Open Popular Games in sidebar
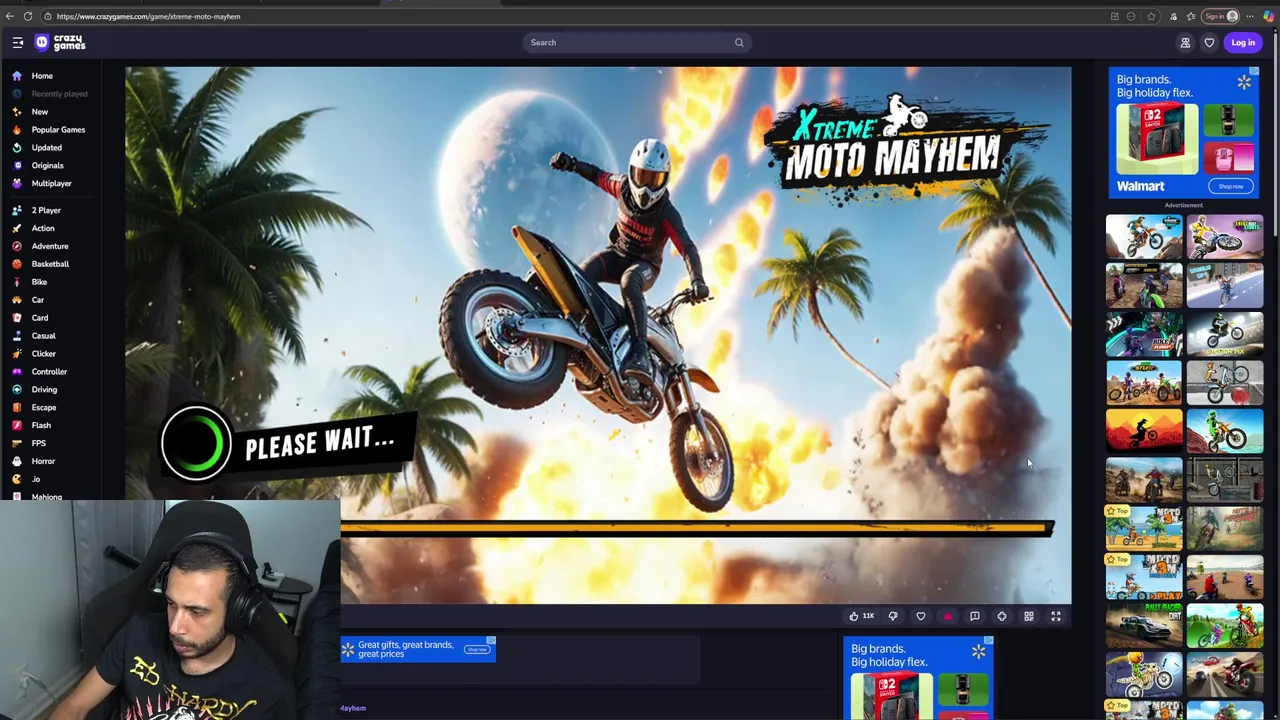This screenshot has height=720, width=1280. tap(58, 130)
